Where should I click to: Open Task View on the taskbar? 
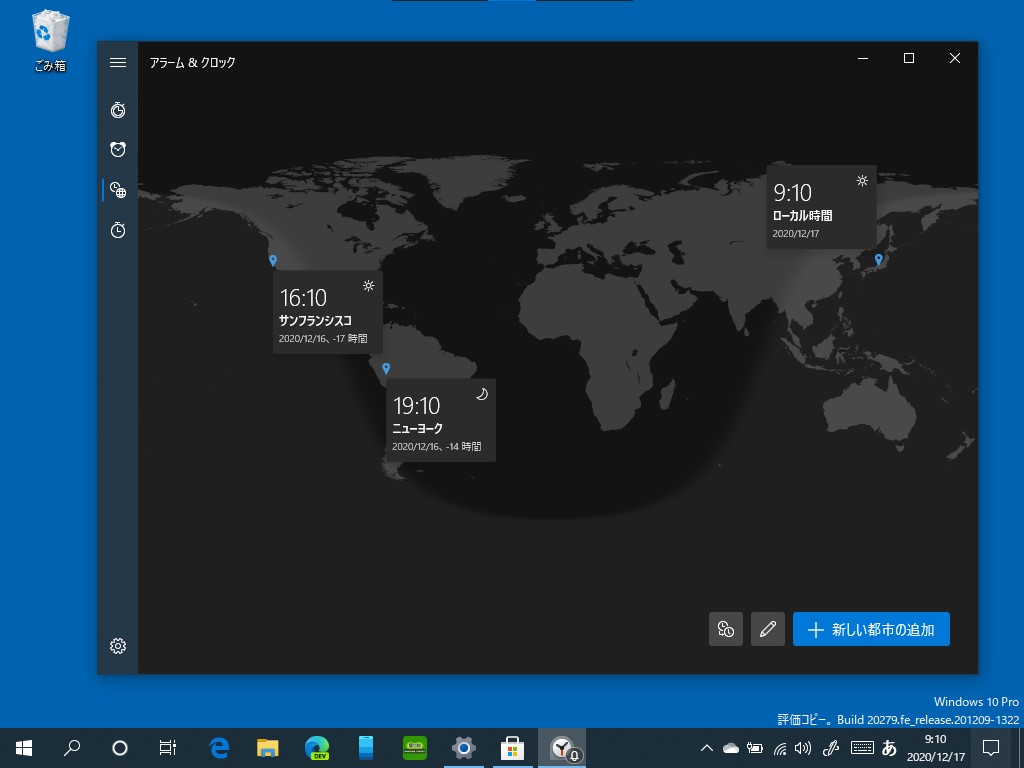[x=168, y=748]
